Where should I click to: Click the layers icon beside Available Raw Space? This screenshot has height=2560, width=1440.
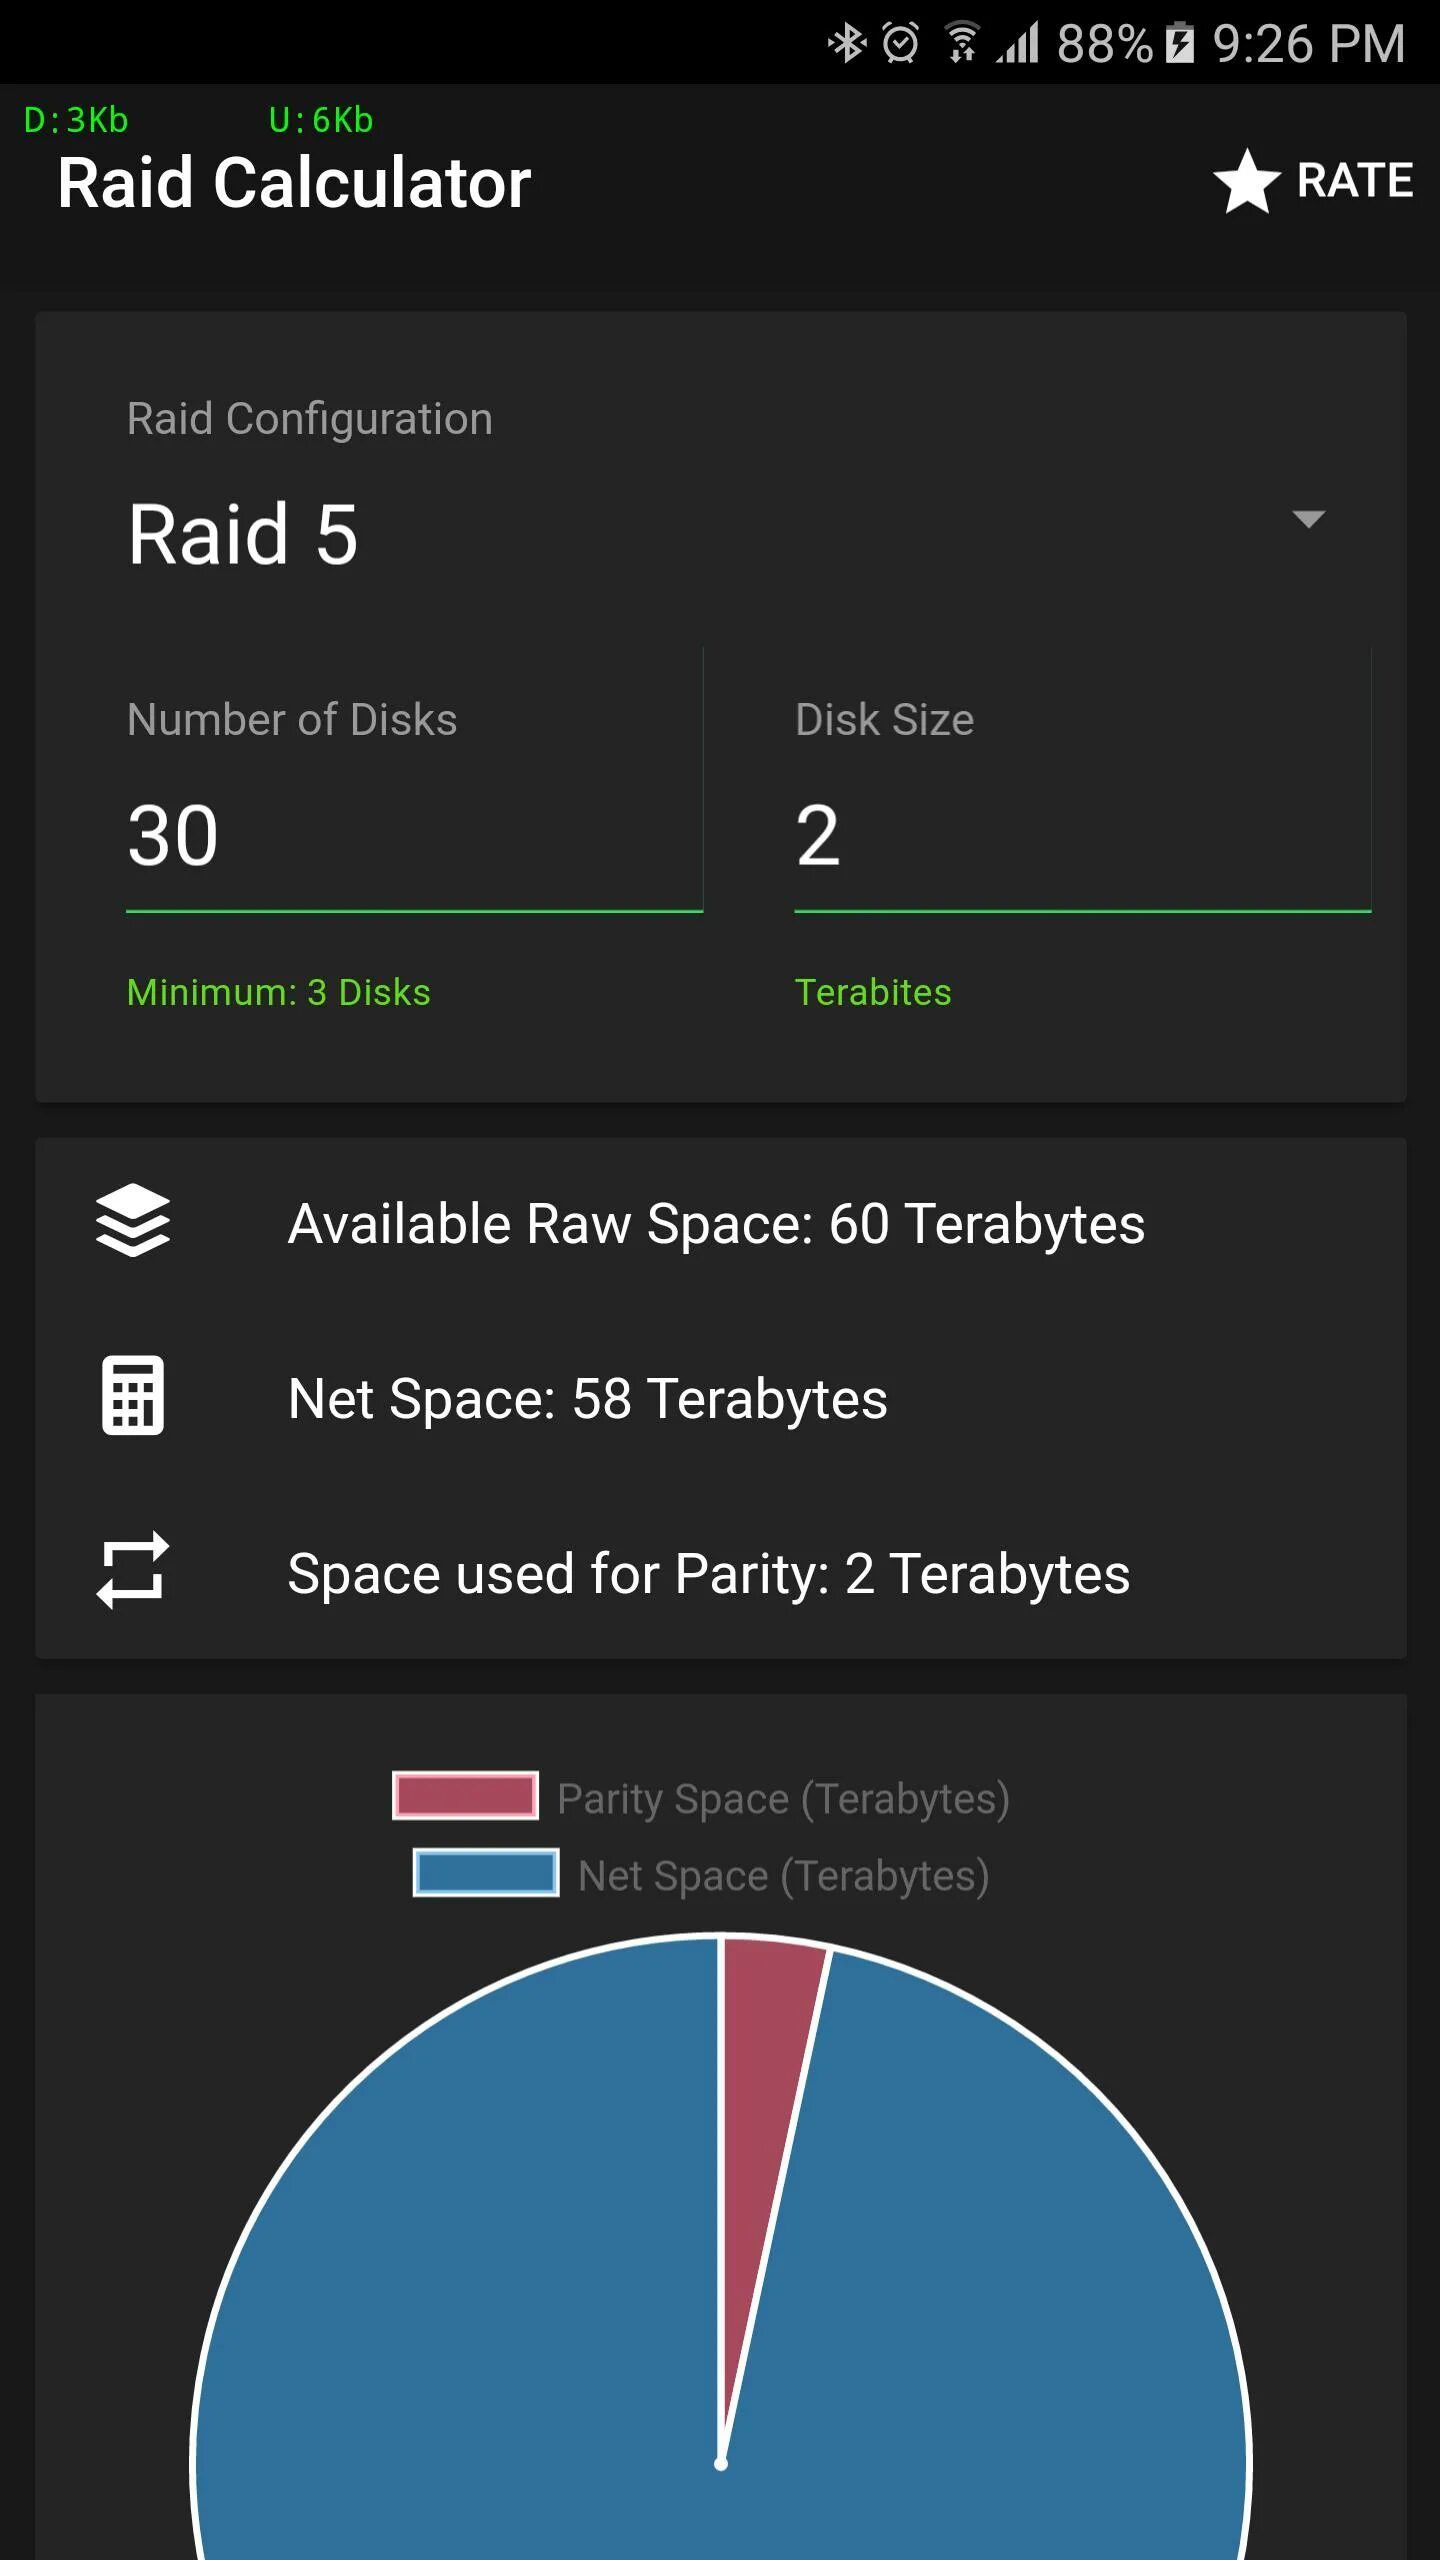(133, 1221)
